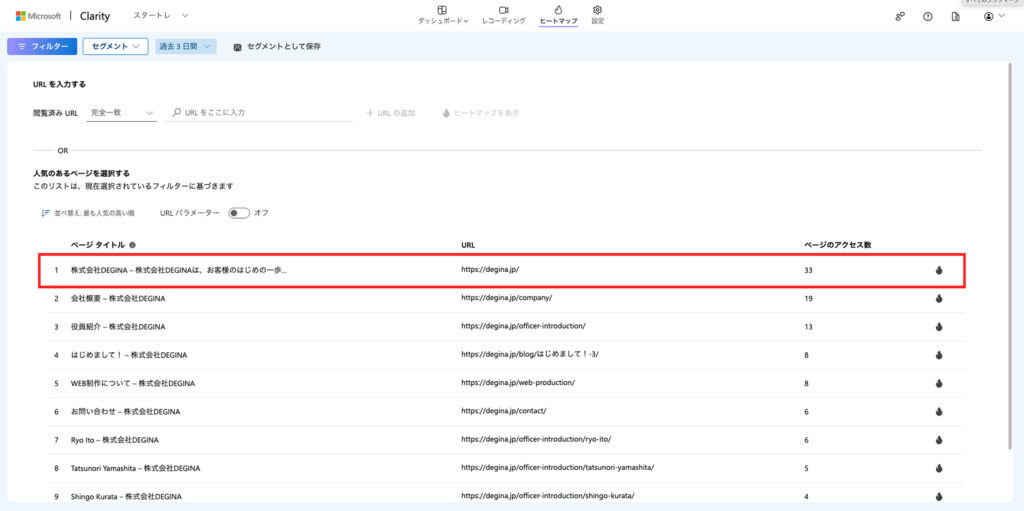Switch to the レコーディング tab
Screen dimensions: 1024x511
(x=503, y=15)
